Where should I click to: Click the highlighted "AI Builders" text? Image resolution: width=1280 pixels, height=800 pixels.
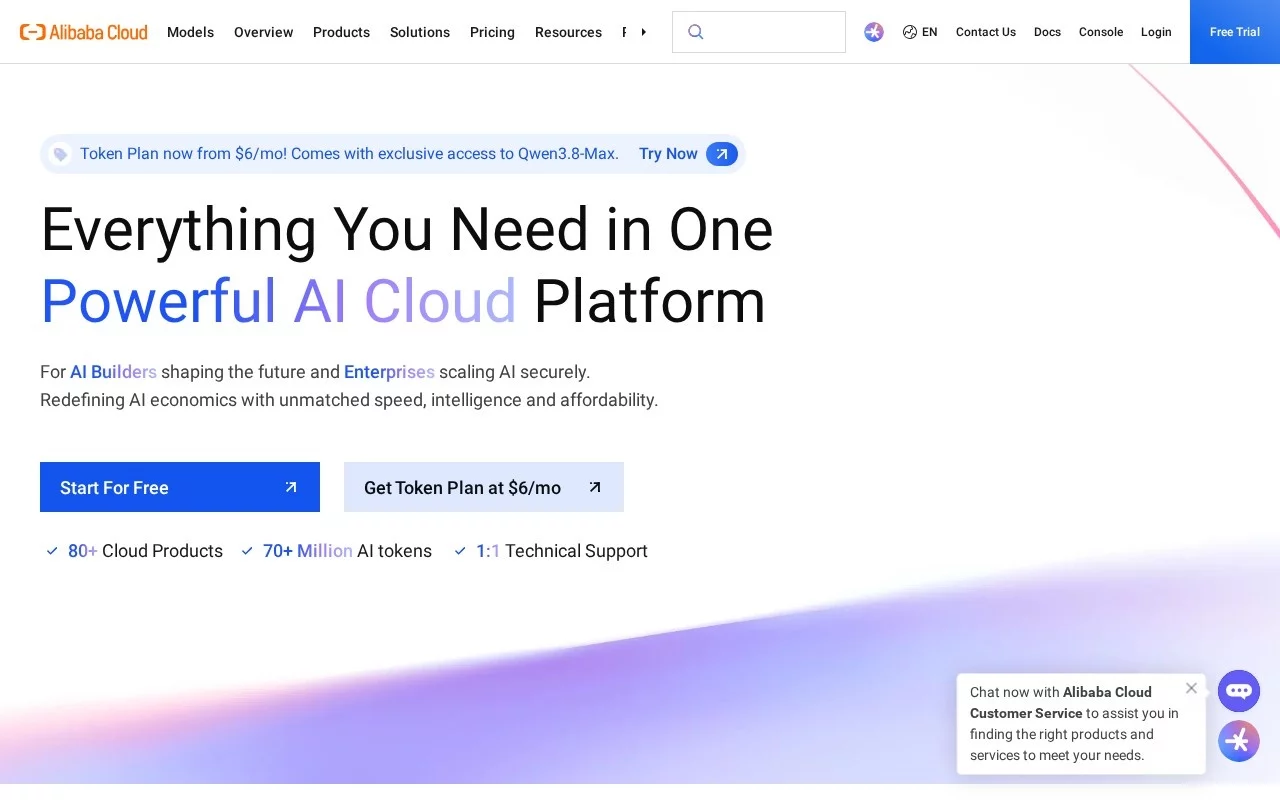coord(113,372)
